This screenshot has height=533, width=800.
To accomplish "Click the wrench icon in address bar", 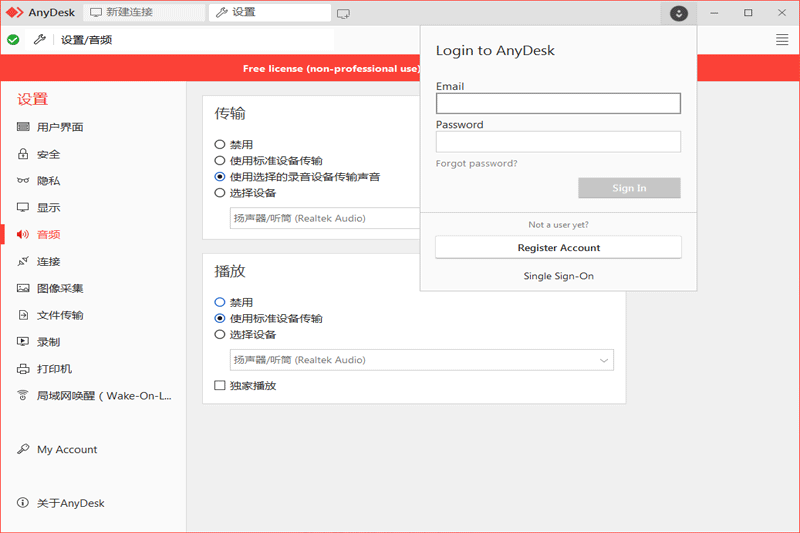I will 40,39.
